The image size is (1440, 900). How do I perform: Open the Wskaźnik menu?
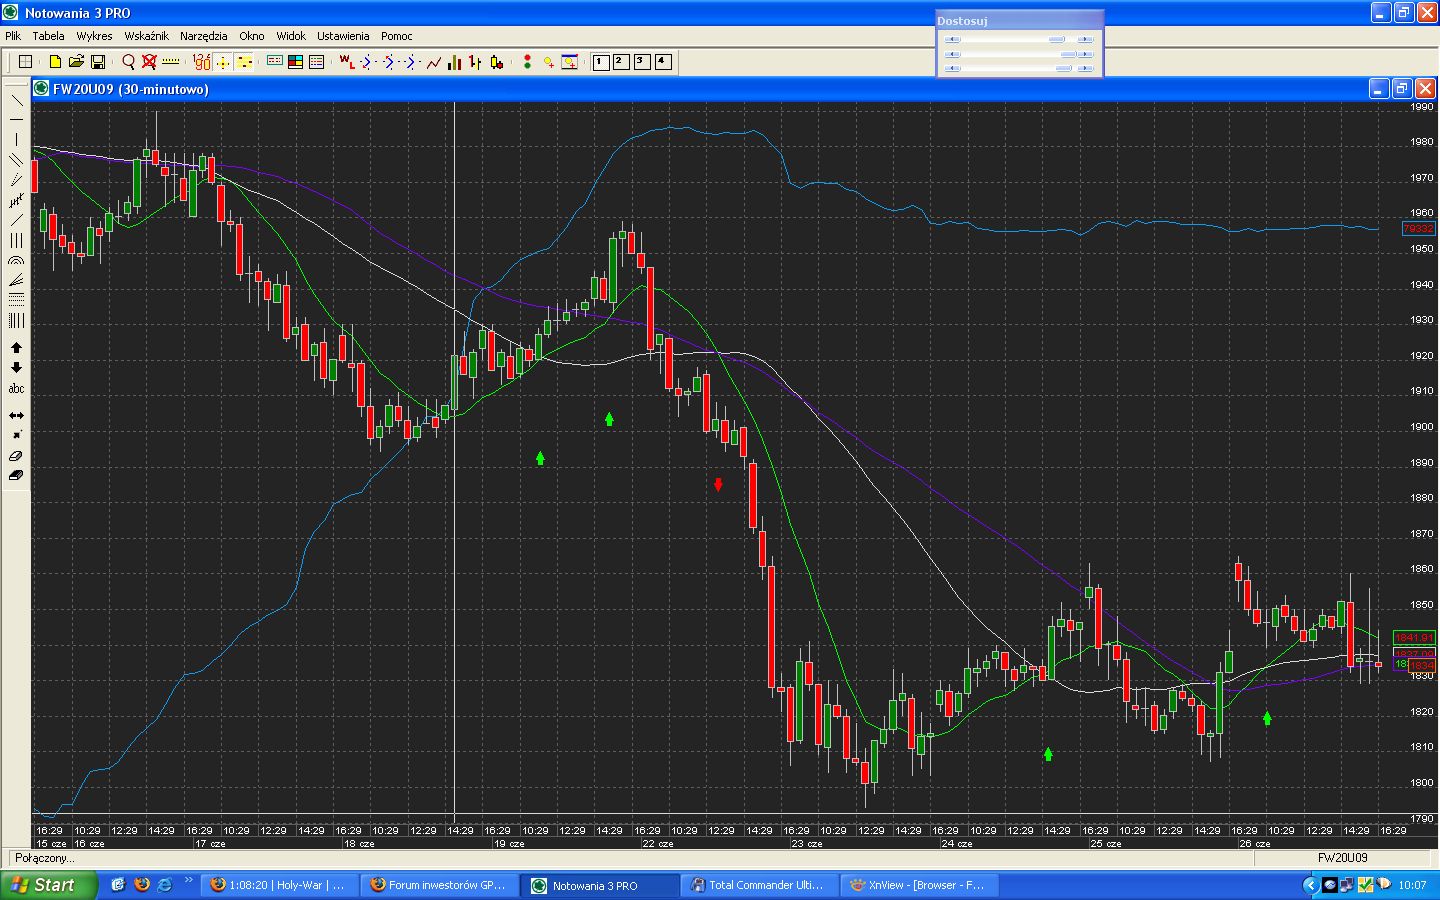146,36
